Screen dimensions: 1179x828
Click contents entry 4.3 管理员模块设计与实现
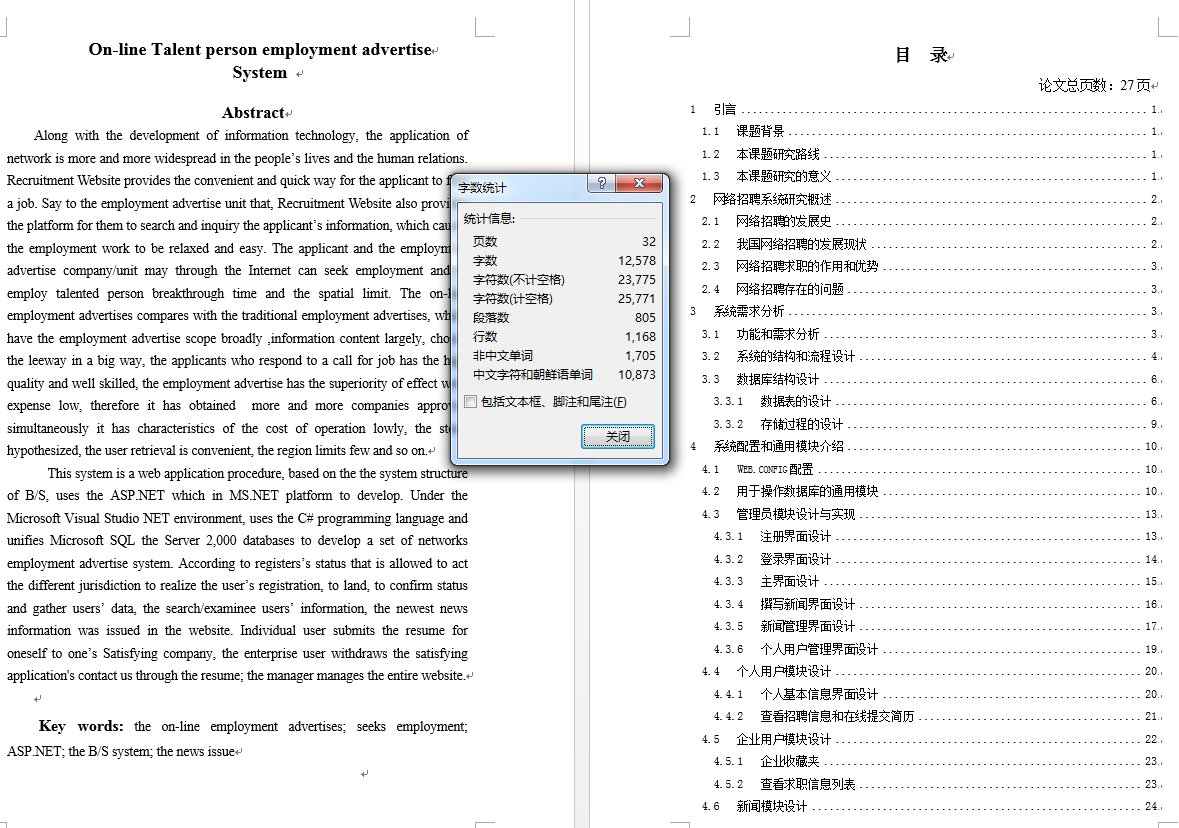932,514
